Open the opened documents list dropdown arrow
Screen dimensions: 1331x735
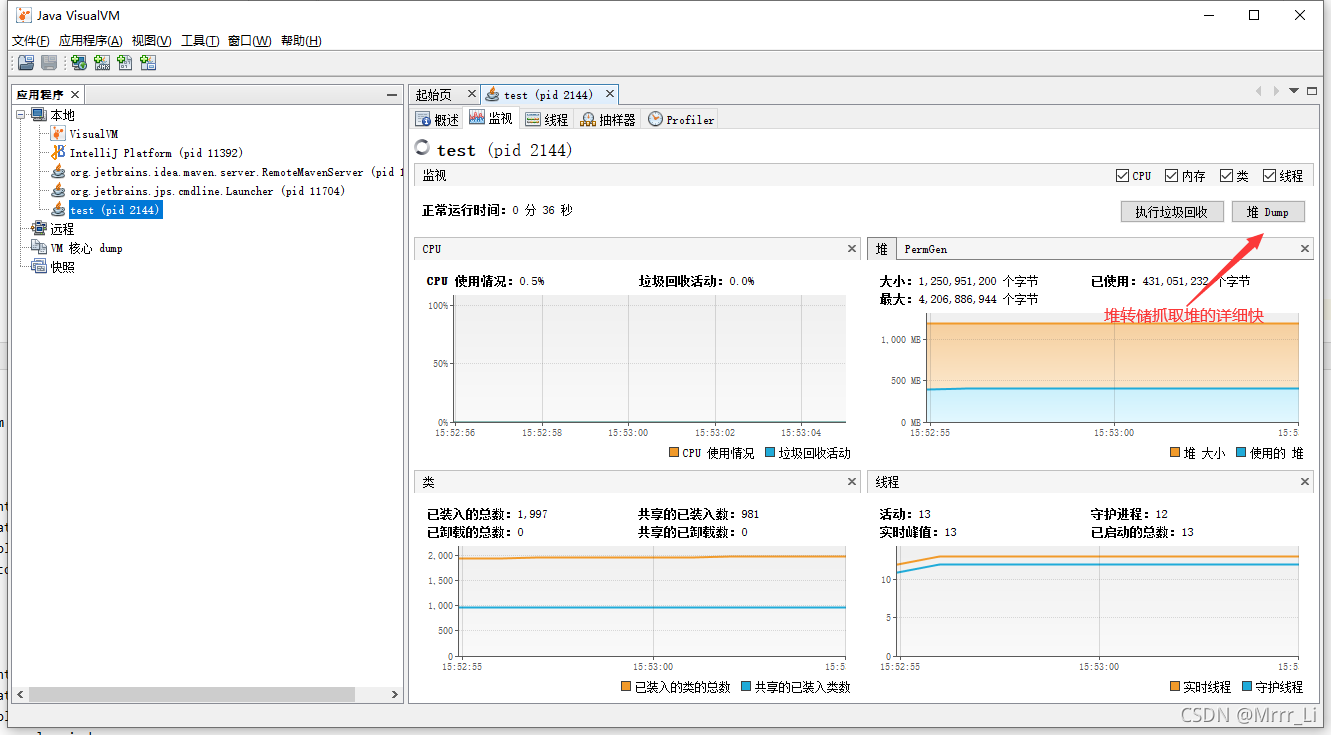(x=1294, y=91)
